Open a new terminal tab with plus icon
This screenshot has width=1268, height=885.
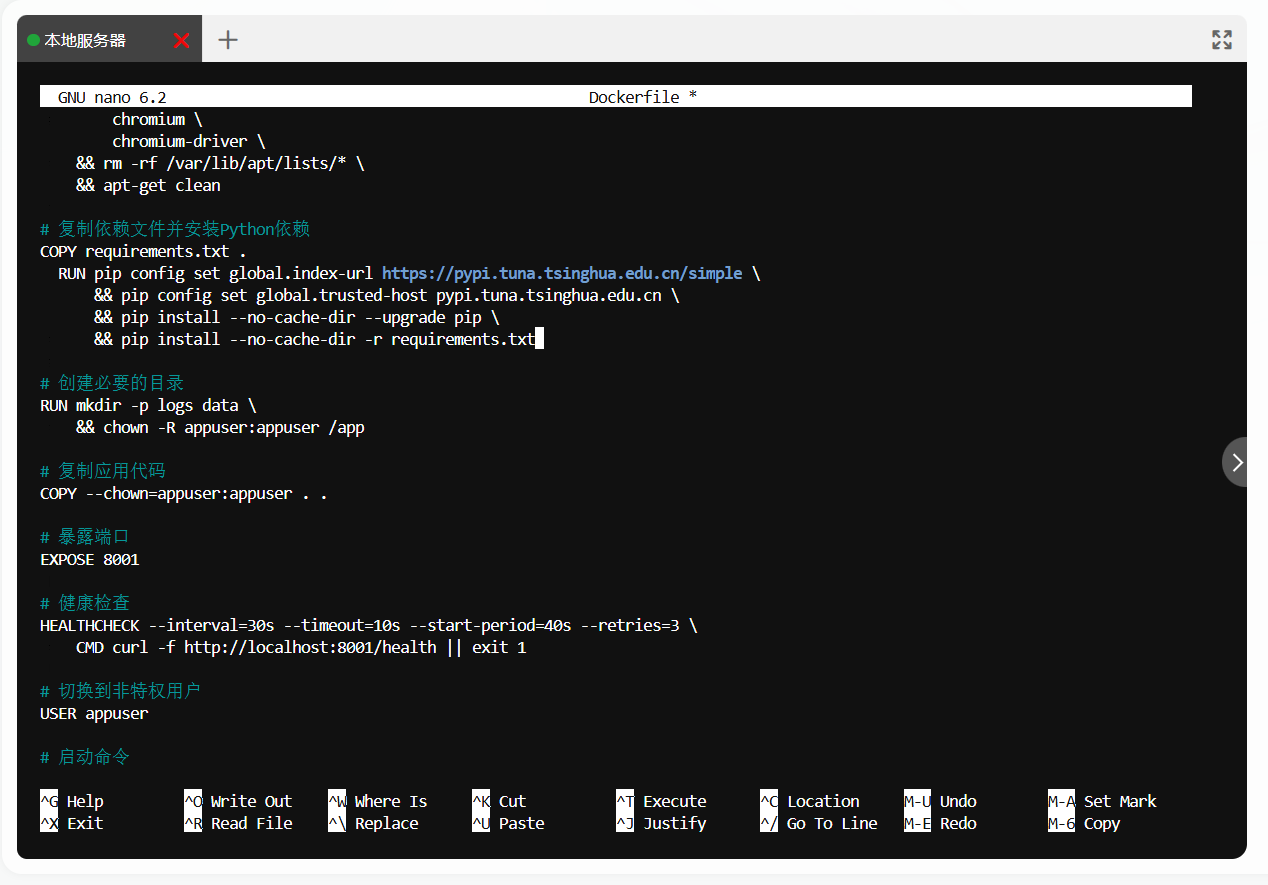tap(228, 40)
